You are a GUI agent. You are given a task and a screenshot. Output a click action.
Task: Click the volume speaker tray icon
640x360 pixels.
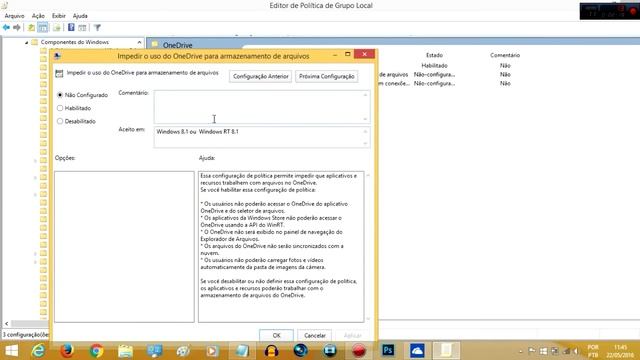click(577, 351)
